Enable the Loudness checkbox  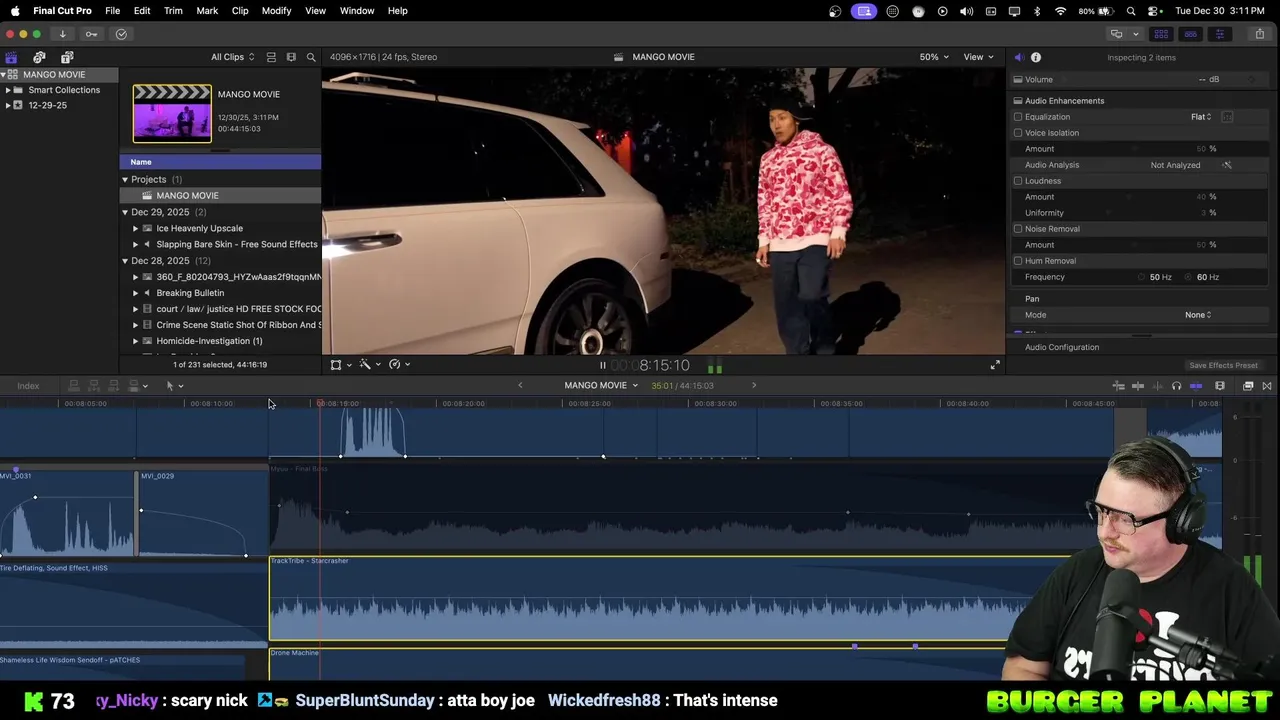click(1018, 181)
